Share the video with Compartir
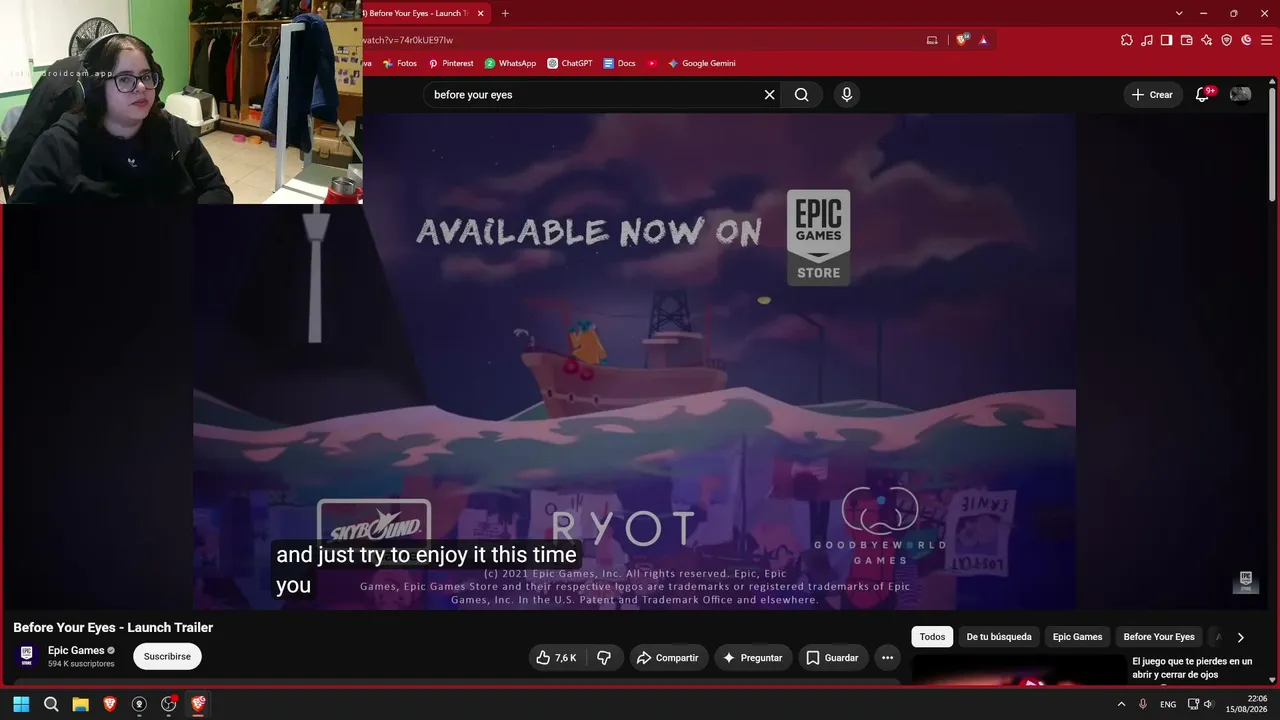Viewport: 1280px width, 720px height. pyautogui.click(x=669, y=658)
